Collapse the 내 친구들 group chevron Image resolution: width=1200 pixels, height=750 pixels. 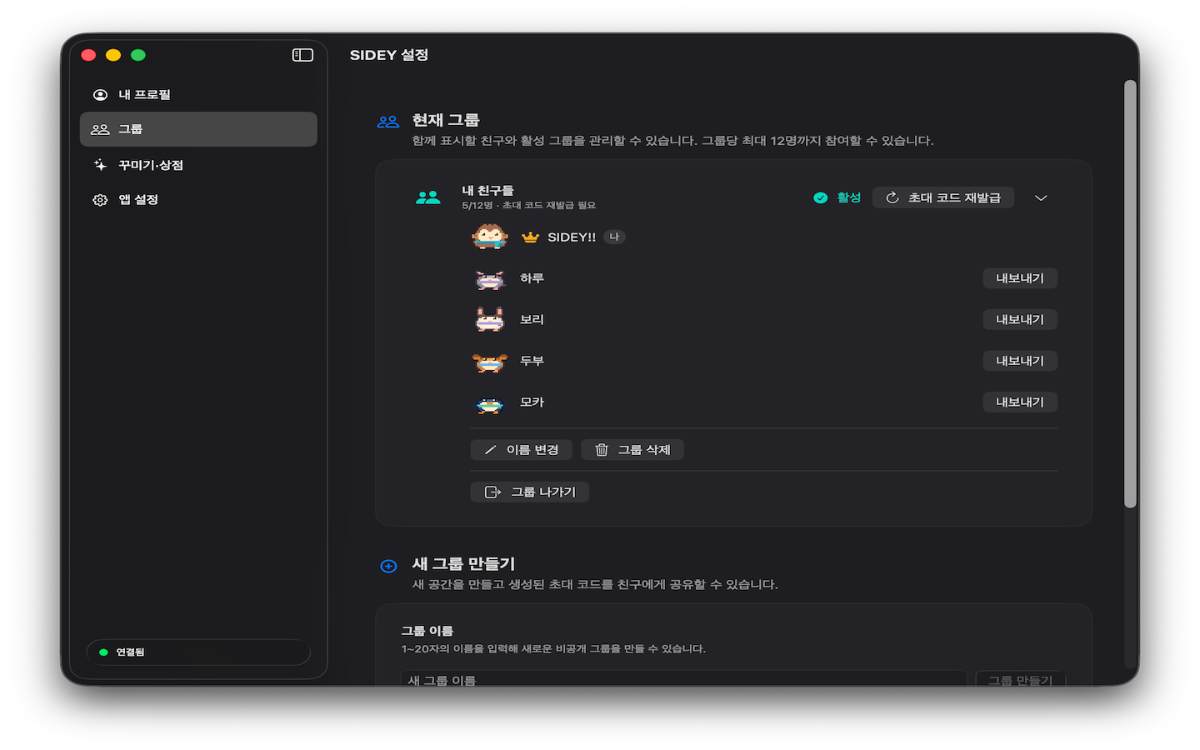[x=1041, y=198]
